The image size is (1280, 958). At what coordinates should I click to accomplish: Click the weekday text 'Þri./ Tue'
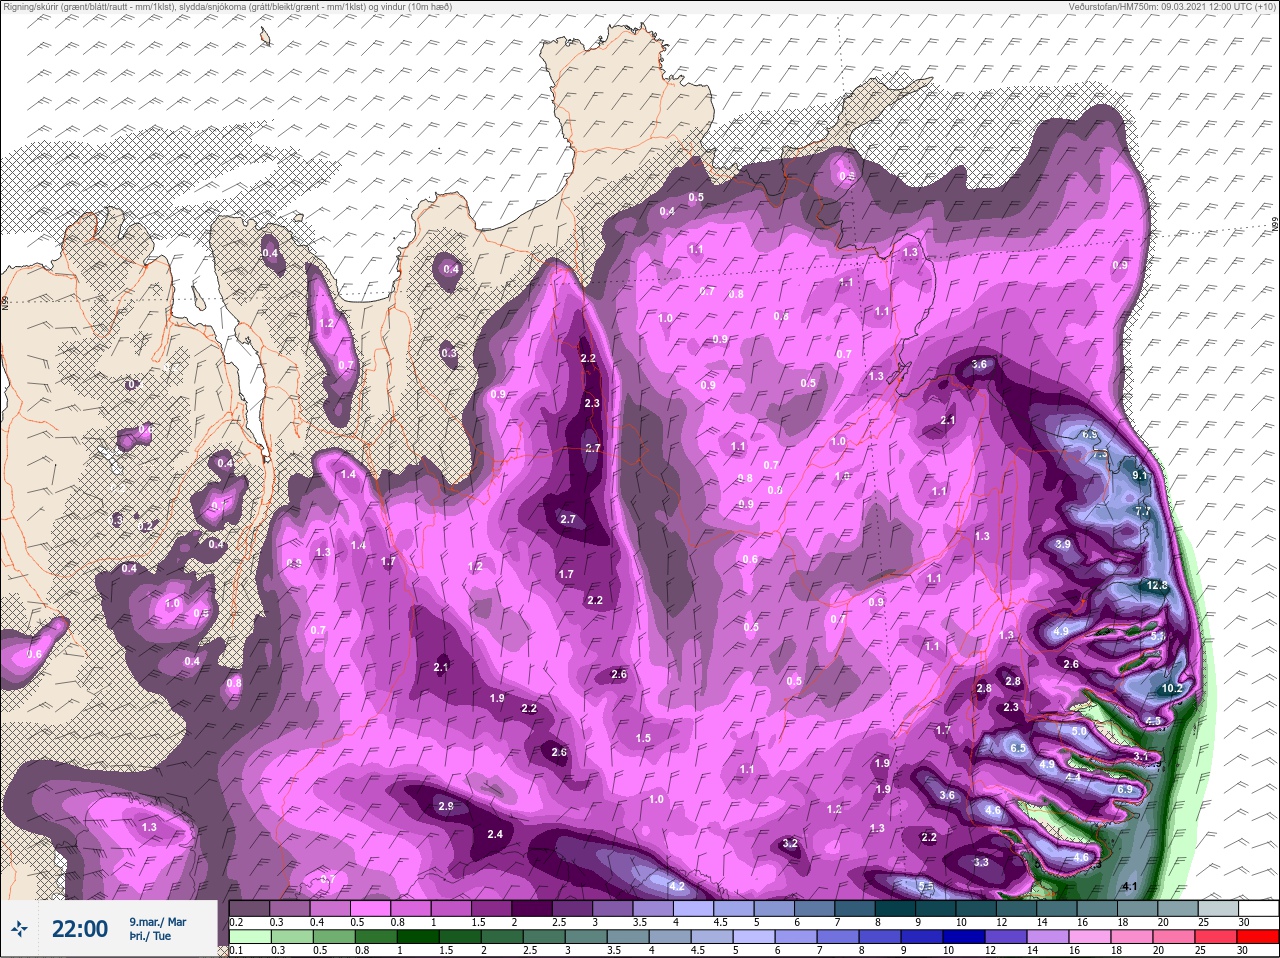(150, 936)
